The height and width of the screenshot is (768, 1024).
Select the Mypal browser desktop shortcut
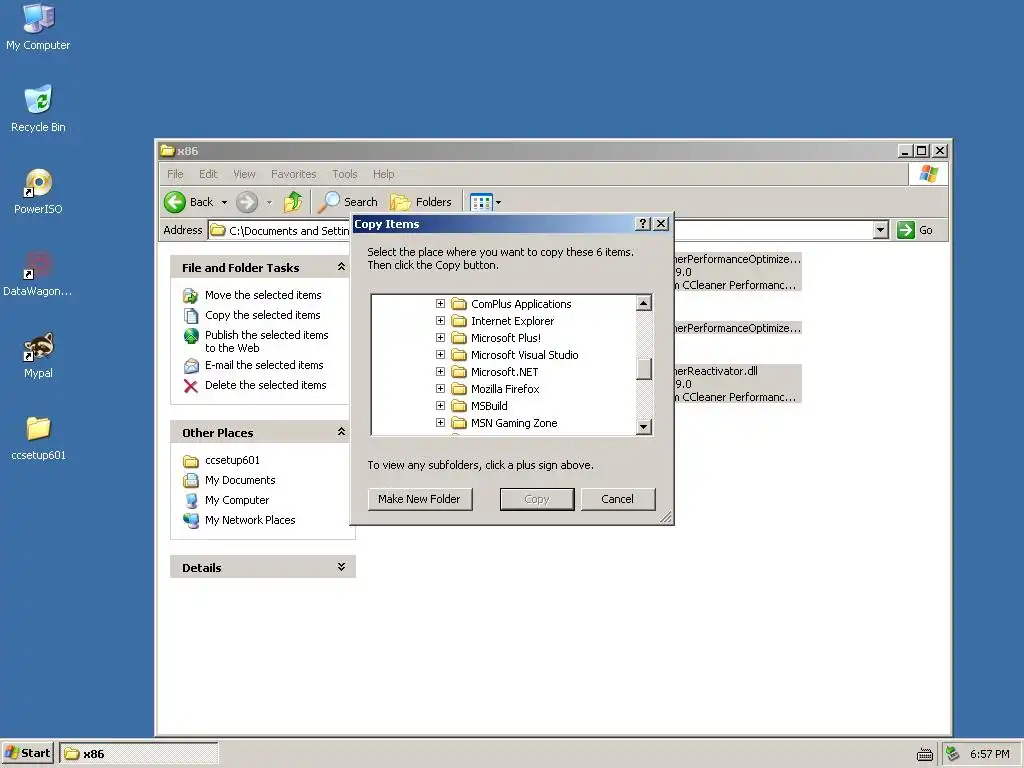click(x=38, y=356)
